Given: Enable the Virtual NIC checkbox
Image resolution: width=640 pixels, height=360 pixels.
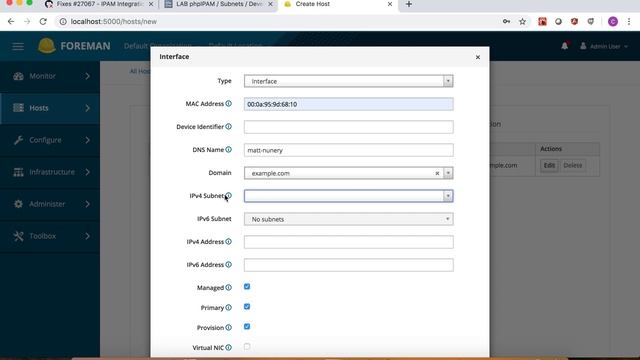Looking at the screenshot, I should (x=247, y=347).
